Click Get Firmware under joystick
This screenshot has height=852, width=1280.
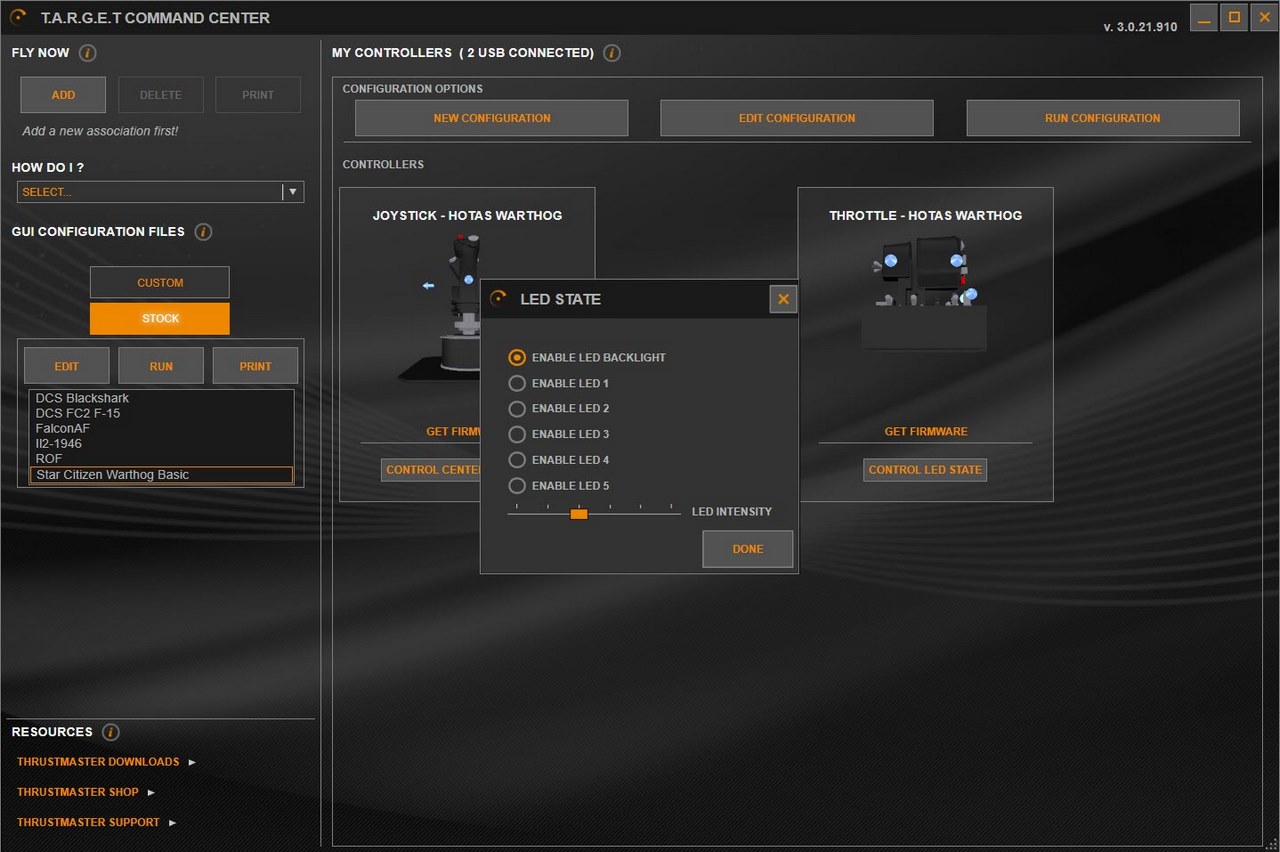click(453, 432)
